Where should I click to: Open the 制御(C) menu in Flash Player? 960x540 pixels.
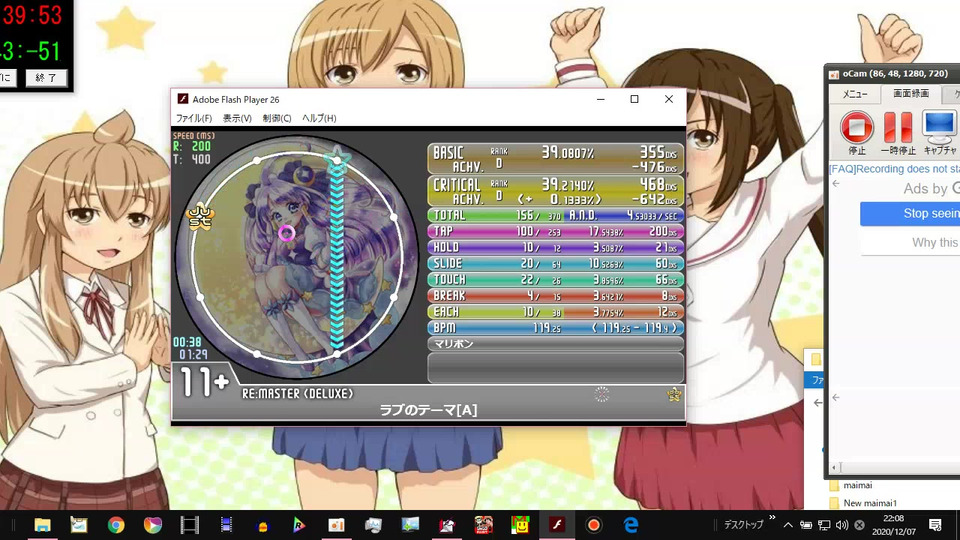click(277, 118)
